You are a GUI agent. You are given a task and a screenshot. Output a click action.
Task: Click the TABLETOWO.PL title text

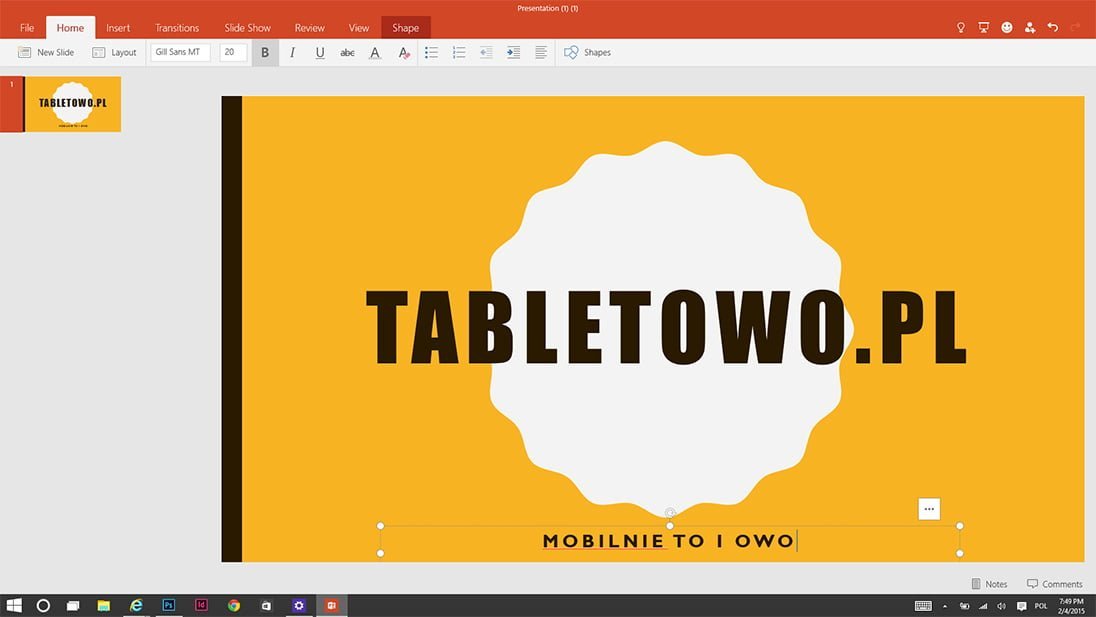[x=666, y=328]
